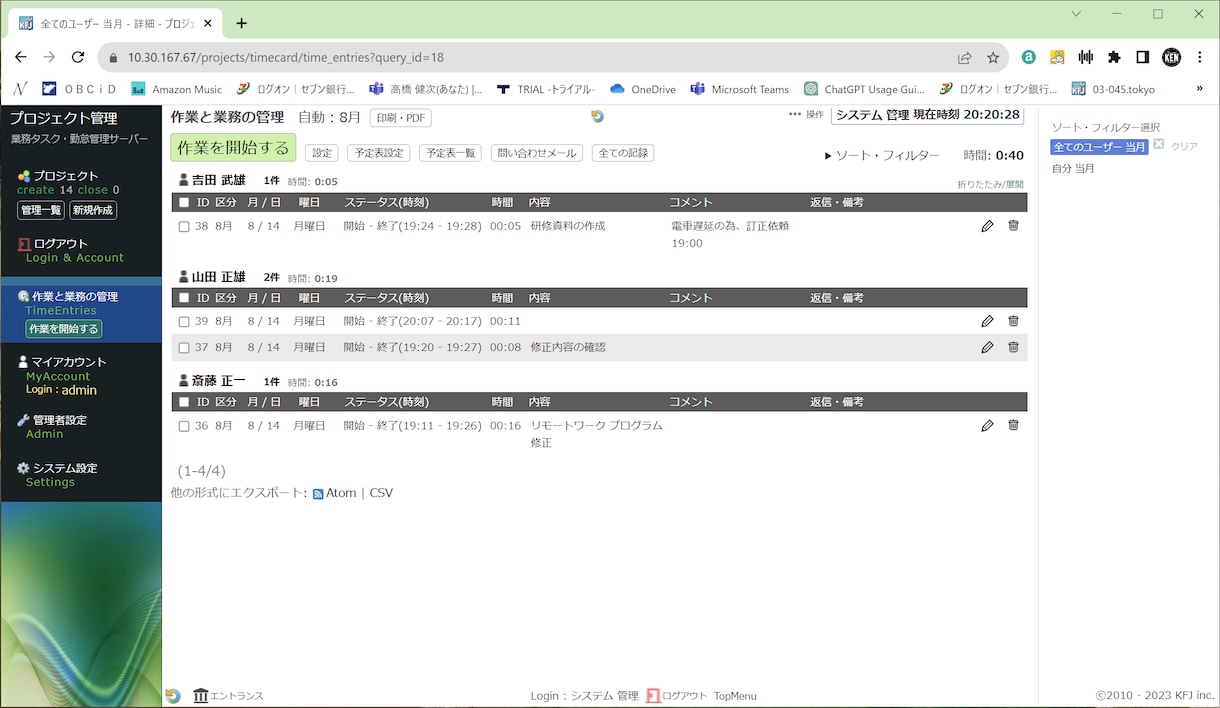Screen dimensions: 1220x708
Task: Check the box for entry 38
Action: tap(184, 227)
